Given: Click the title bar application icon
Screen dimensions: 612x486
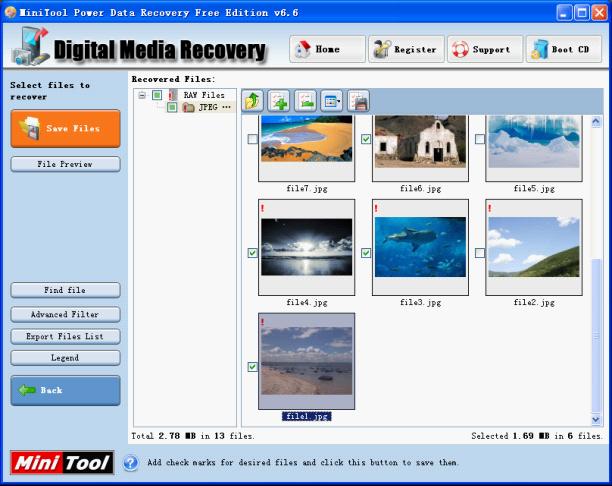Looking at the screenshot, I should pos(11,12).
